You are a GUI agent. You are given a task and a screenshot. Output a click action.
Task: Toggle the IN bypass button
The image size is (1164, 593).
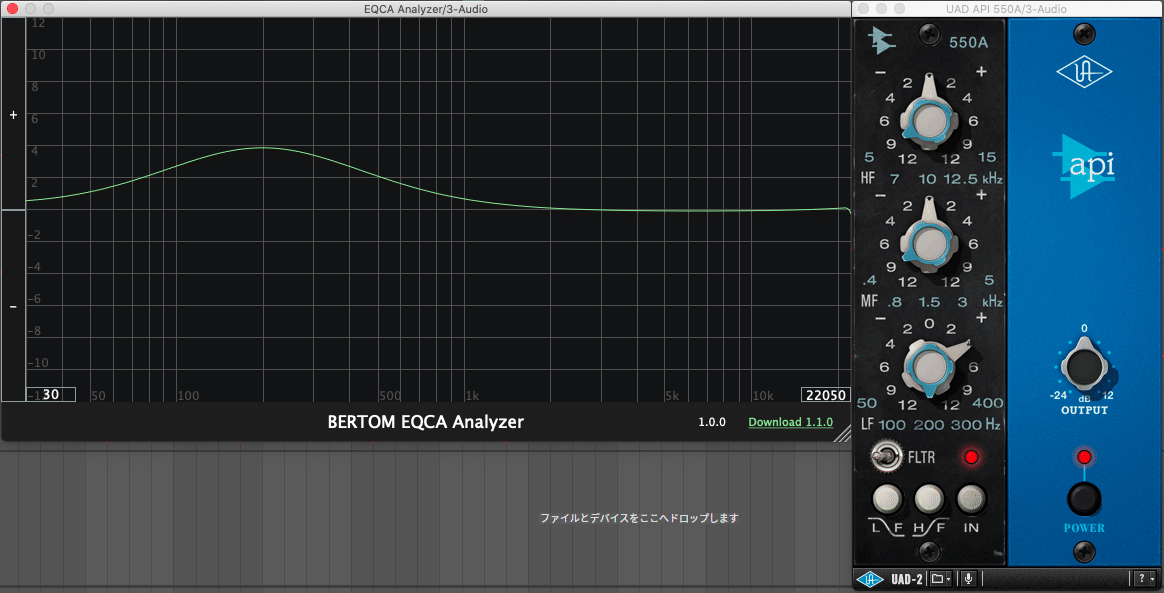click(x=971, y=499)
